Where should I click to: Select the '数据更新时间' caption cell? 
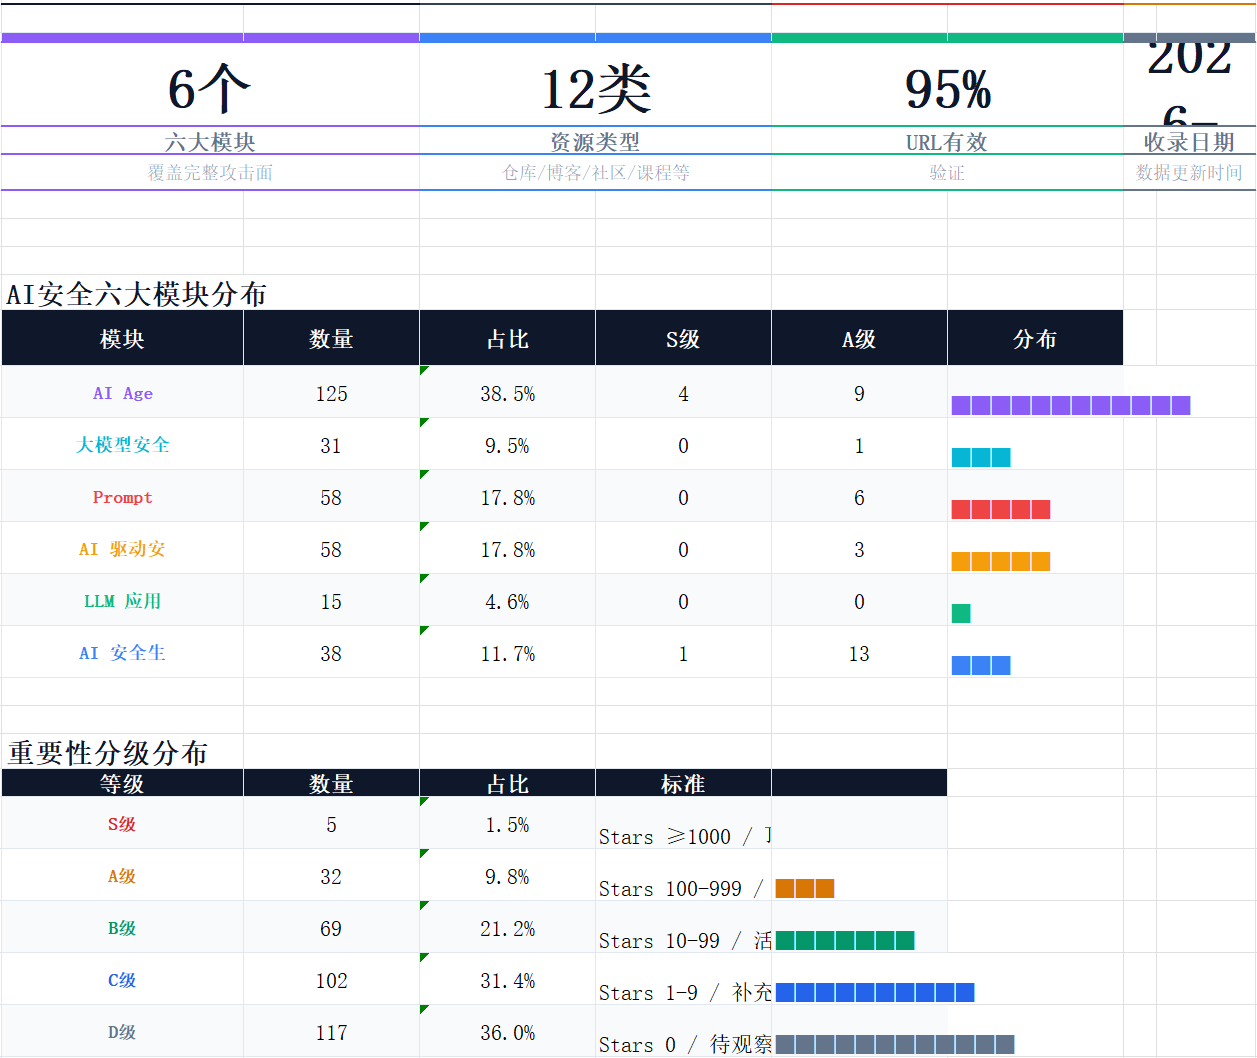[1189, 172]
